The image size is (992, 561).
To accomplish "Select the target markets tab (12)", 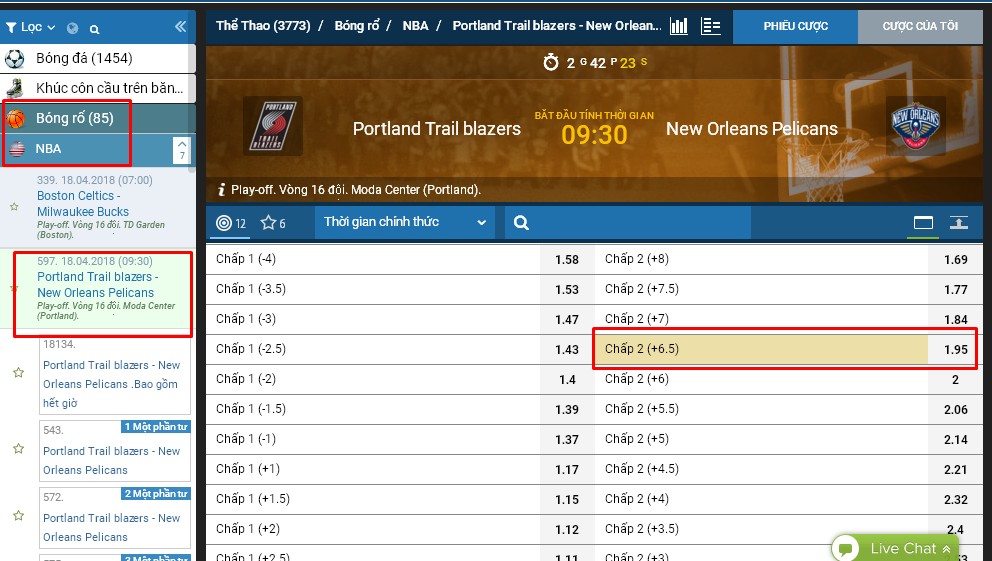I will pos(230,223).
